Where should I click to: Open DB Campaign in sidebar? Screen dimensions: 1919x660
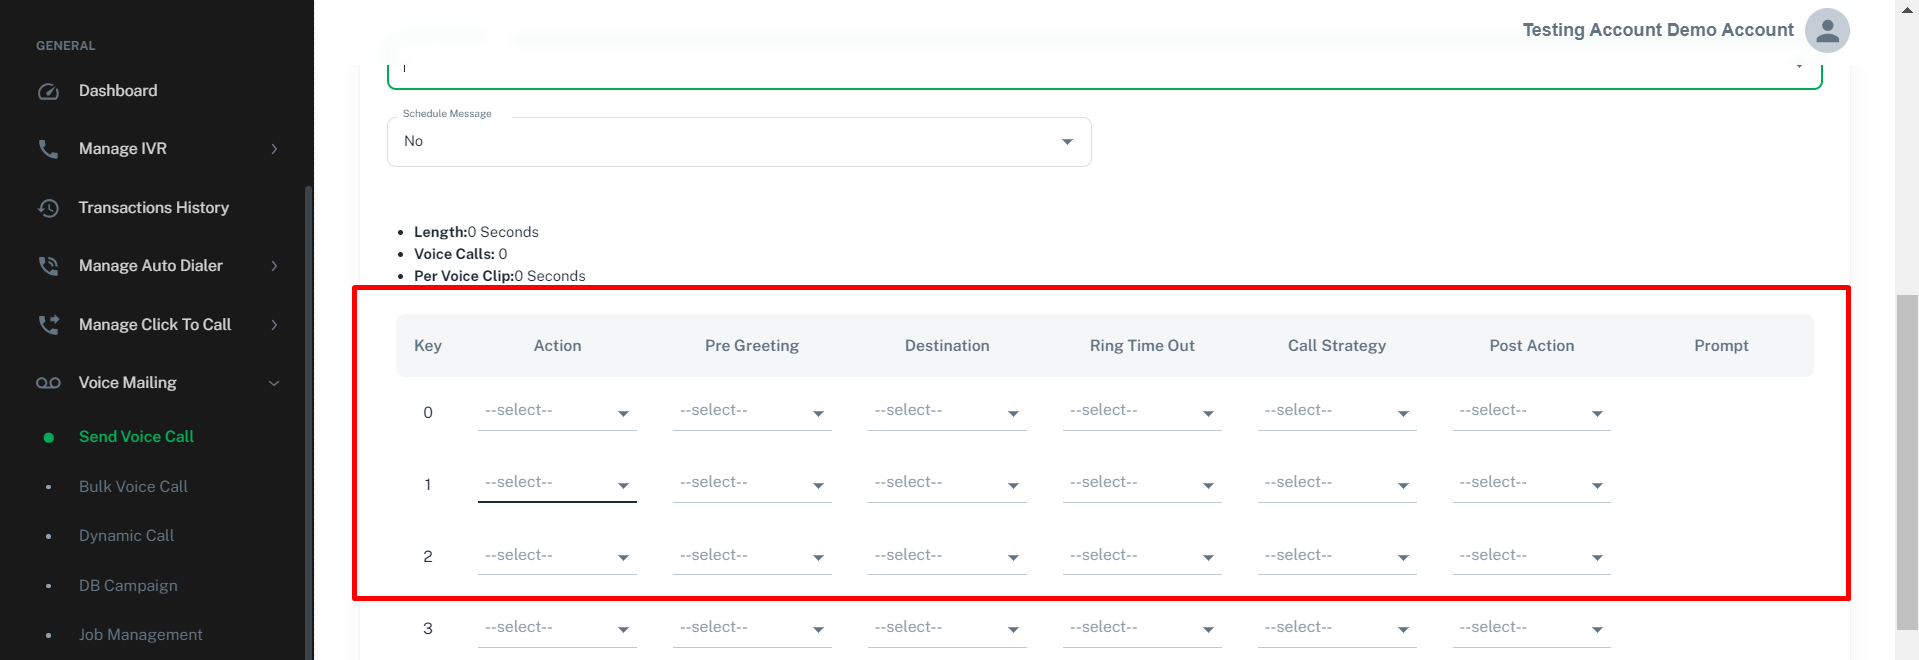click(x=128, y=586)
